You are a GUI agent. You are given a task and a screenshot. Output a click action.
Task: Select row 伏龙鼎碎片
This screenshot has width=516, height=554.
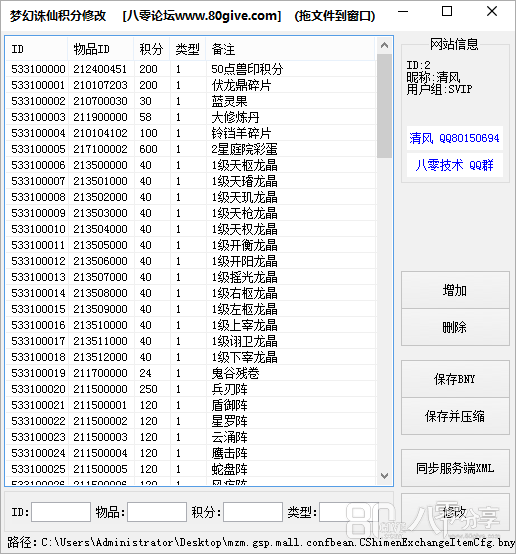tap(191, 85)
